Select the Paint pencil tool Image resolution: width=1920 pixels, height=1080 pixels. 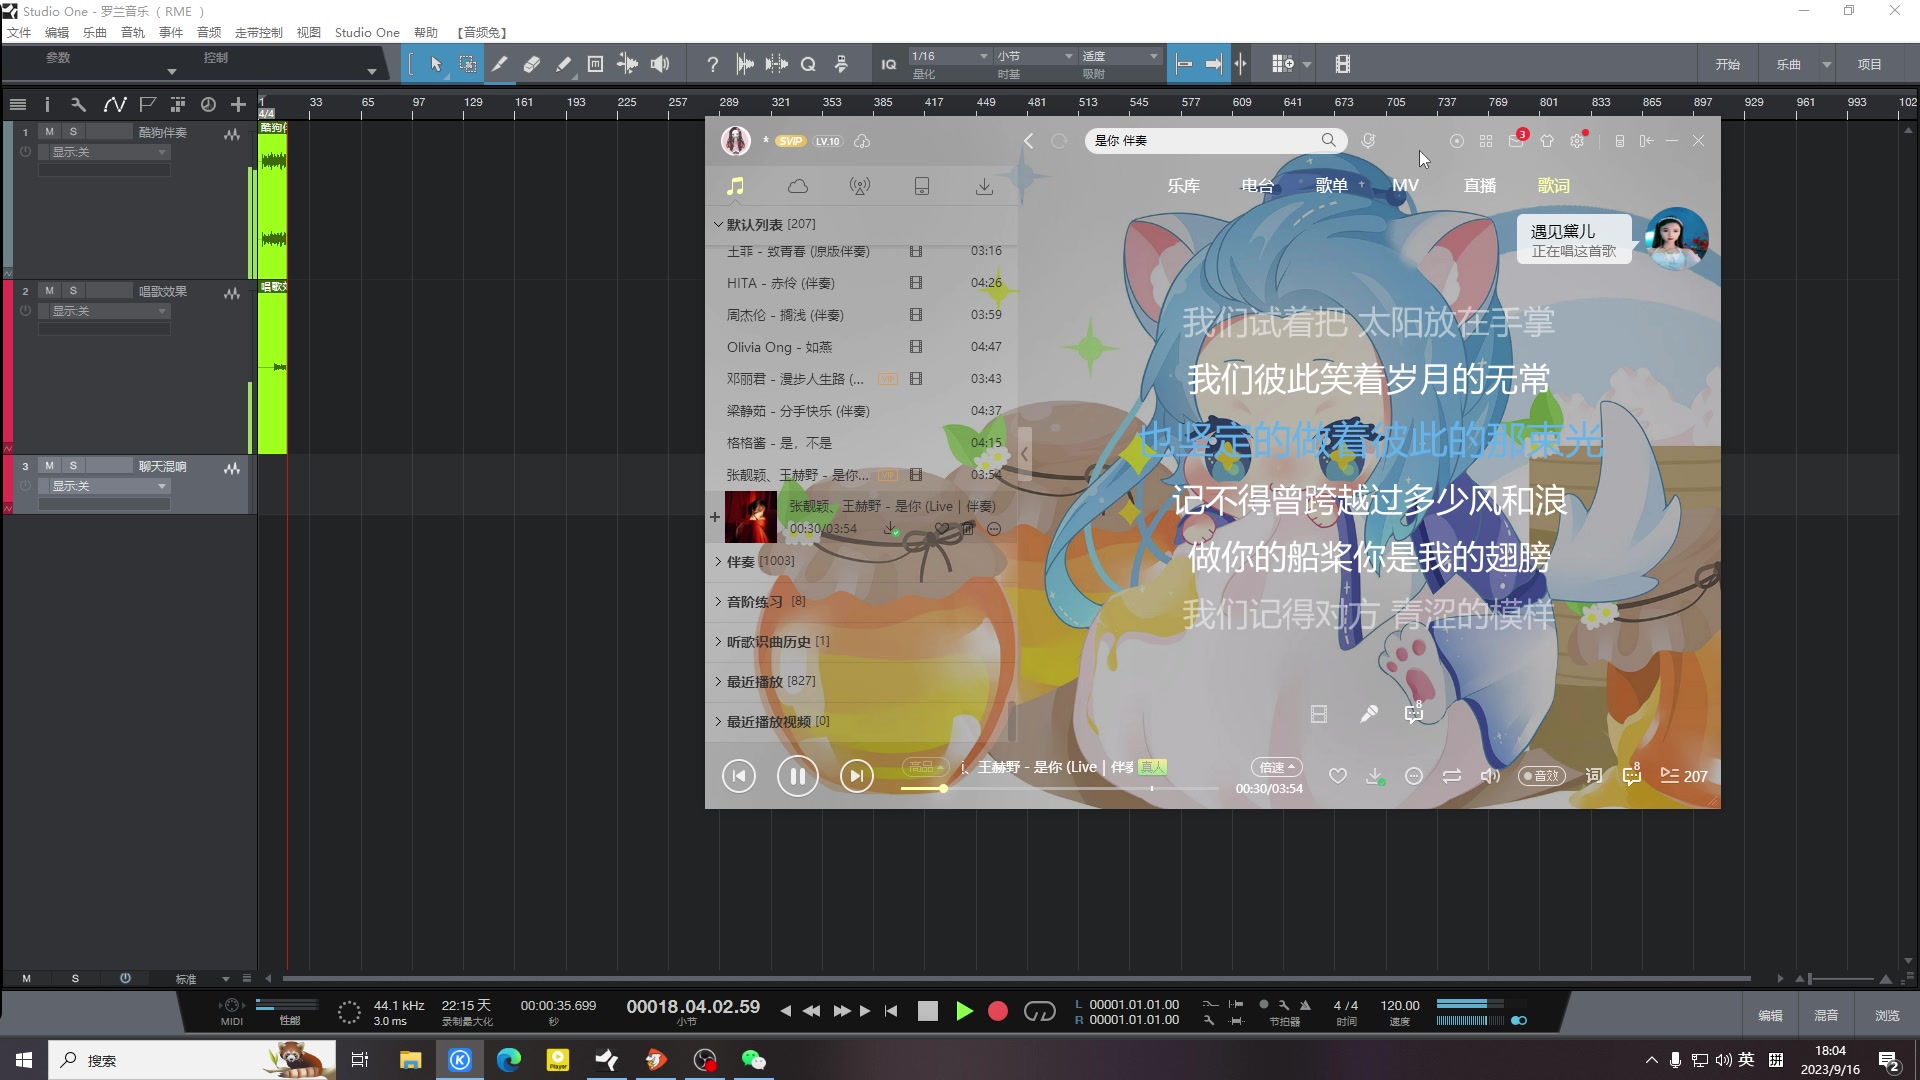click(x=564, y=64)
